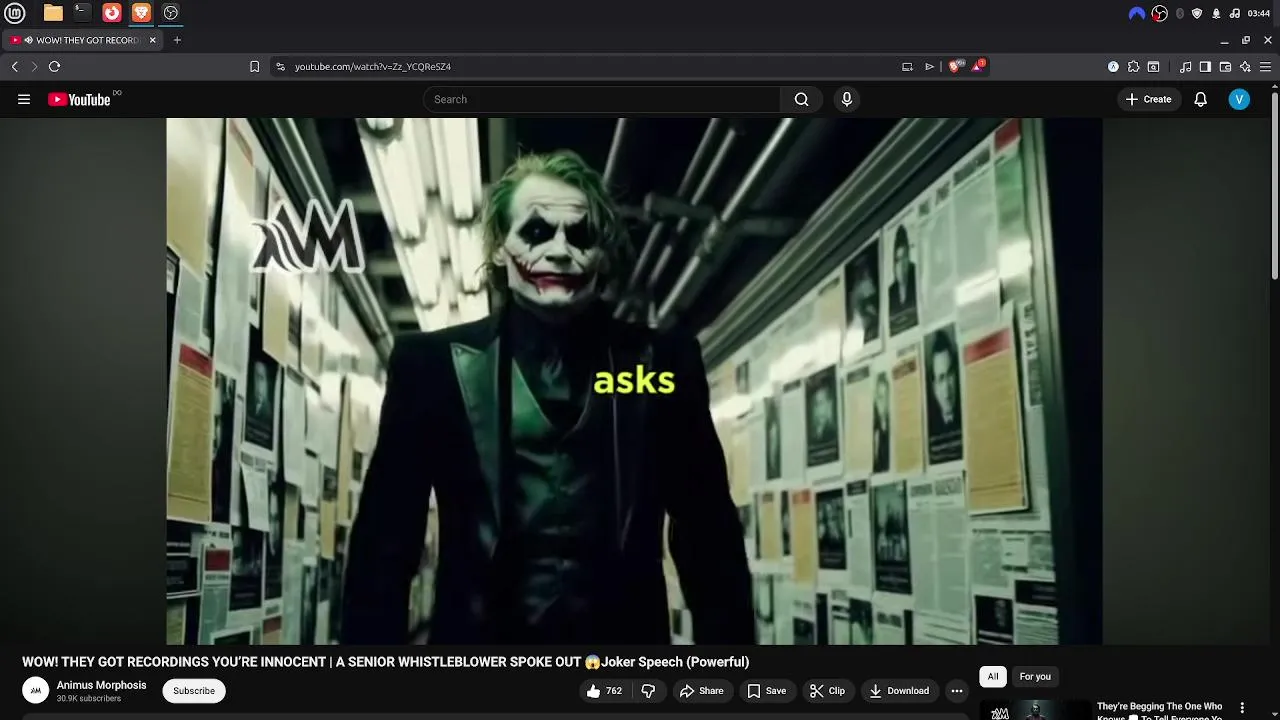Open the Create menu
The image size is (1280, 720).
1148,99
